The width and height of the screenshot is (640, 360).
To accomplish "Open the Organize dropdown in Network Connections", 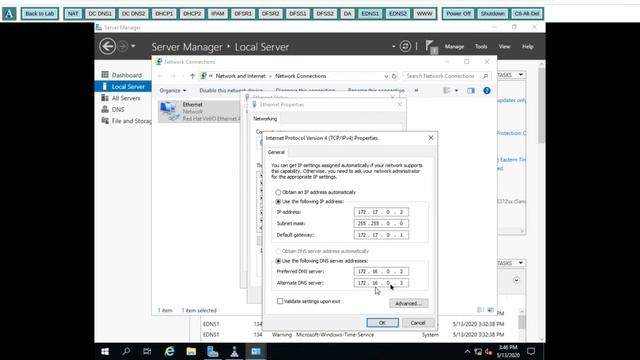I will click(x=173, y=90).
